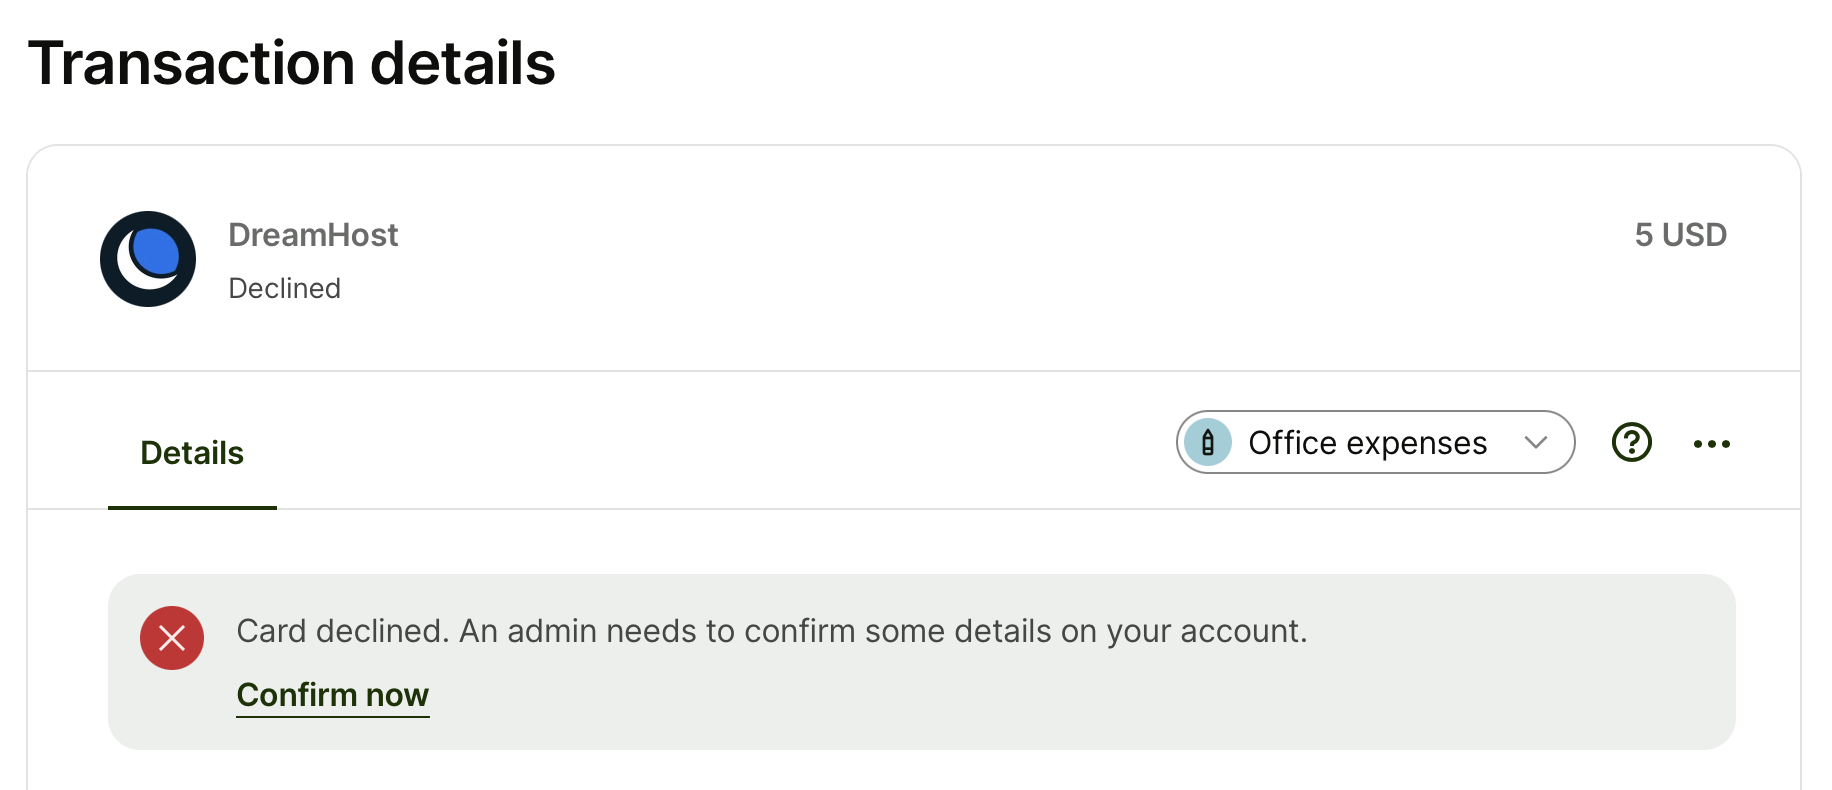Click the USD currency label
This screenshot has height=790, width=1832.
(x=1695, y=235)
